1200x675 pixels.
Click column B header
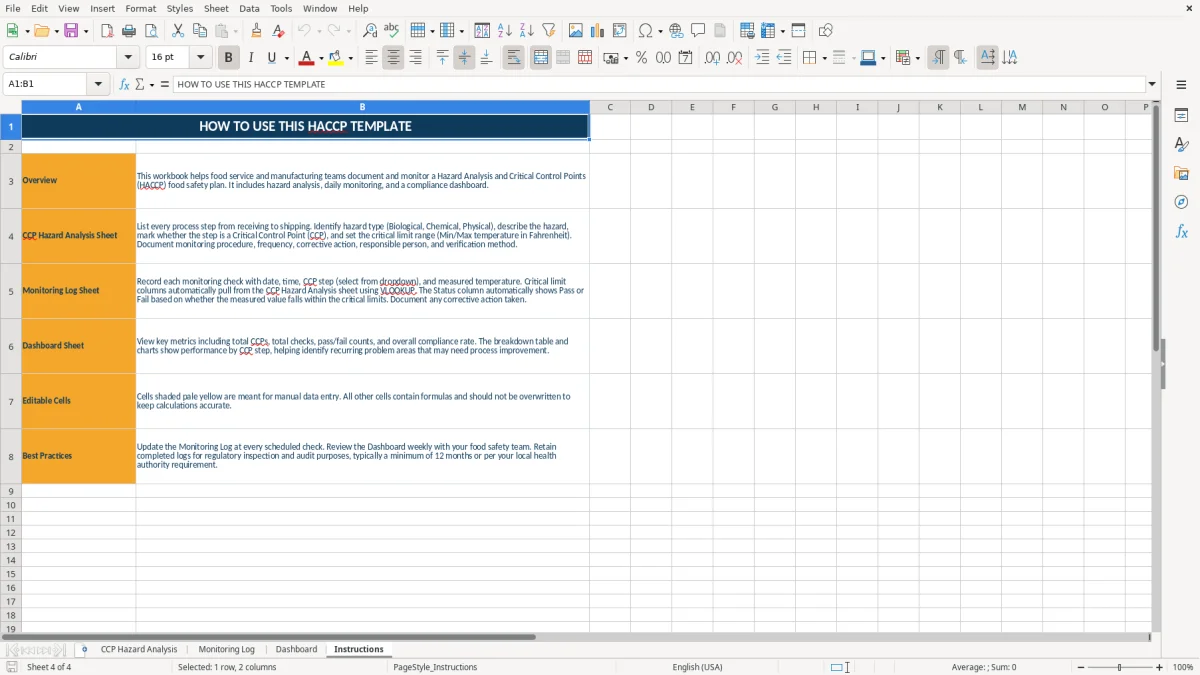362,107
